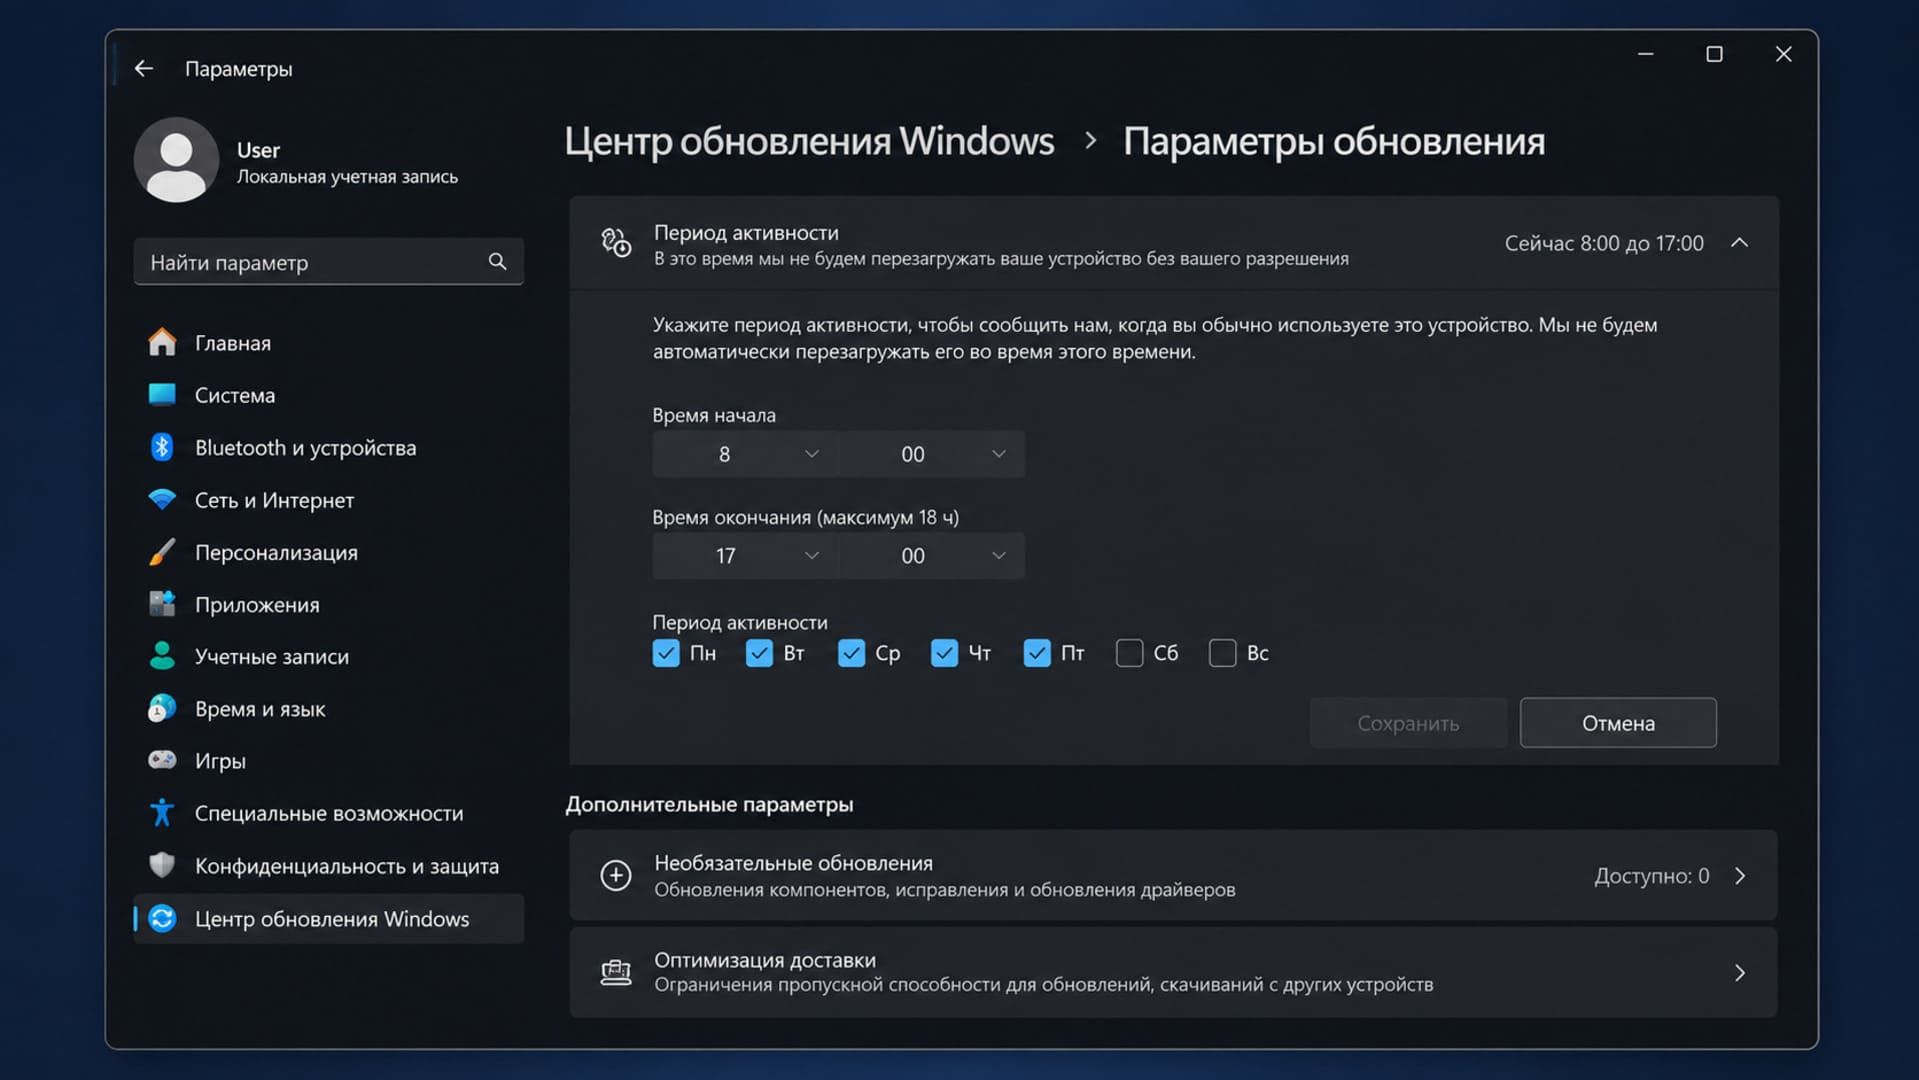Open Персонализация settings
Screen dimensions: 1919x1080
coord(328,552)
